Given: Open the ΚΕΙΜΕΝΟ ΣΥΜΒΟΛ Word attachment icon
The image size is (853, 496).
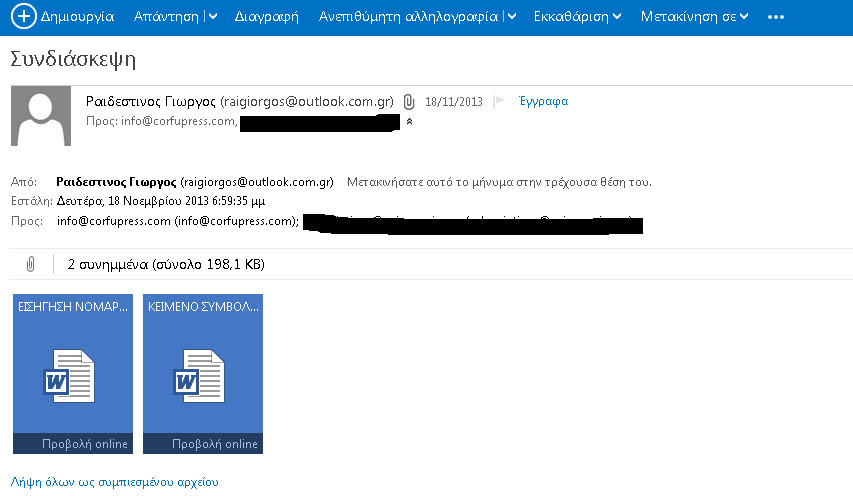Looking at the screenshot, I should (x=203, y=372).
